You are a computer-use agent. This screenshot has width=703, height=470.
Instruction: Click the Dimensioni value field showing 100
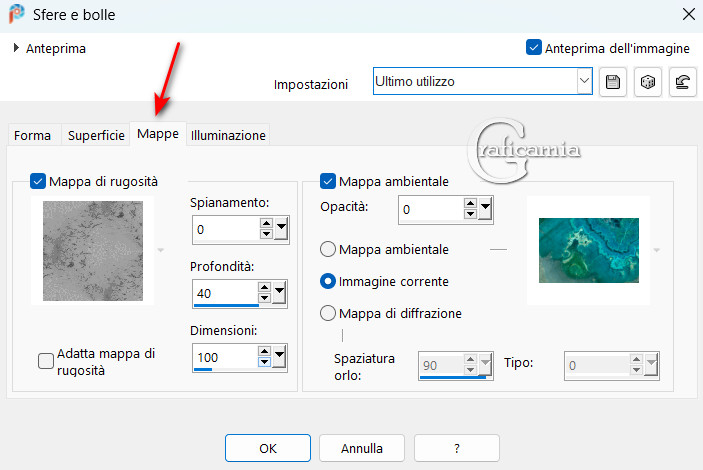(x=226, y=357)
